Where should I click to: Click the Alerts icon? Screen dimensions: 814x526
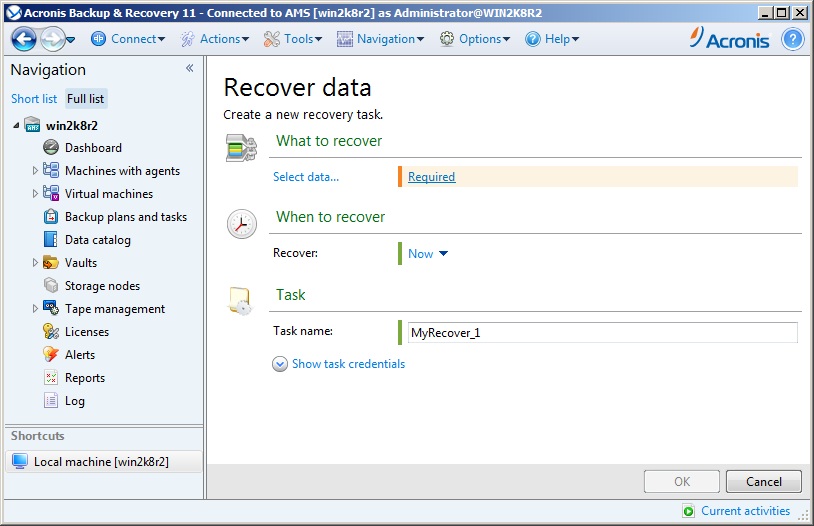click(x=51, y=354)
